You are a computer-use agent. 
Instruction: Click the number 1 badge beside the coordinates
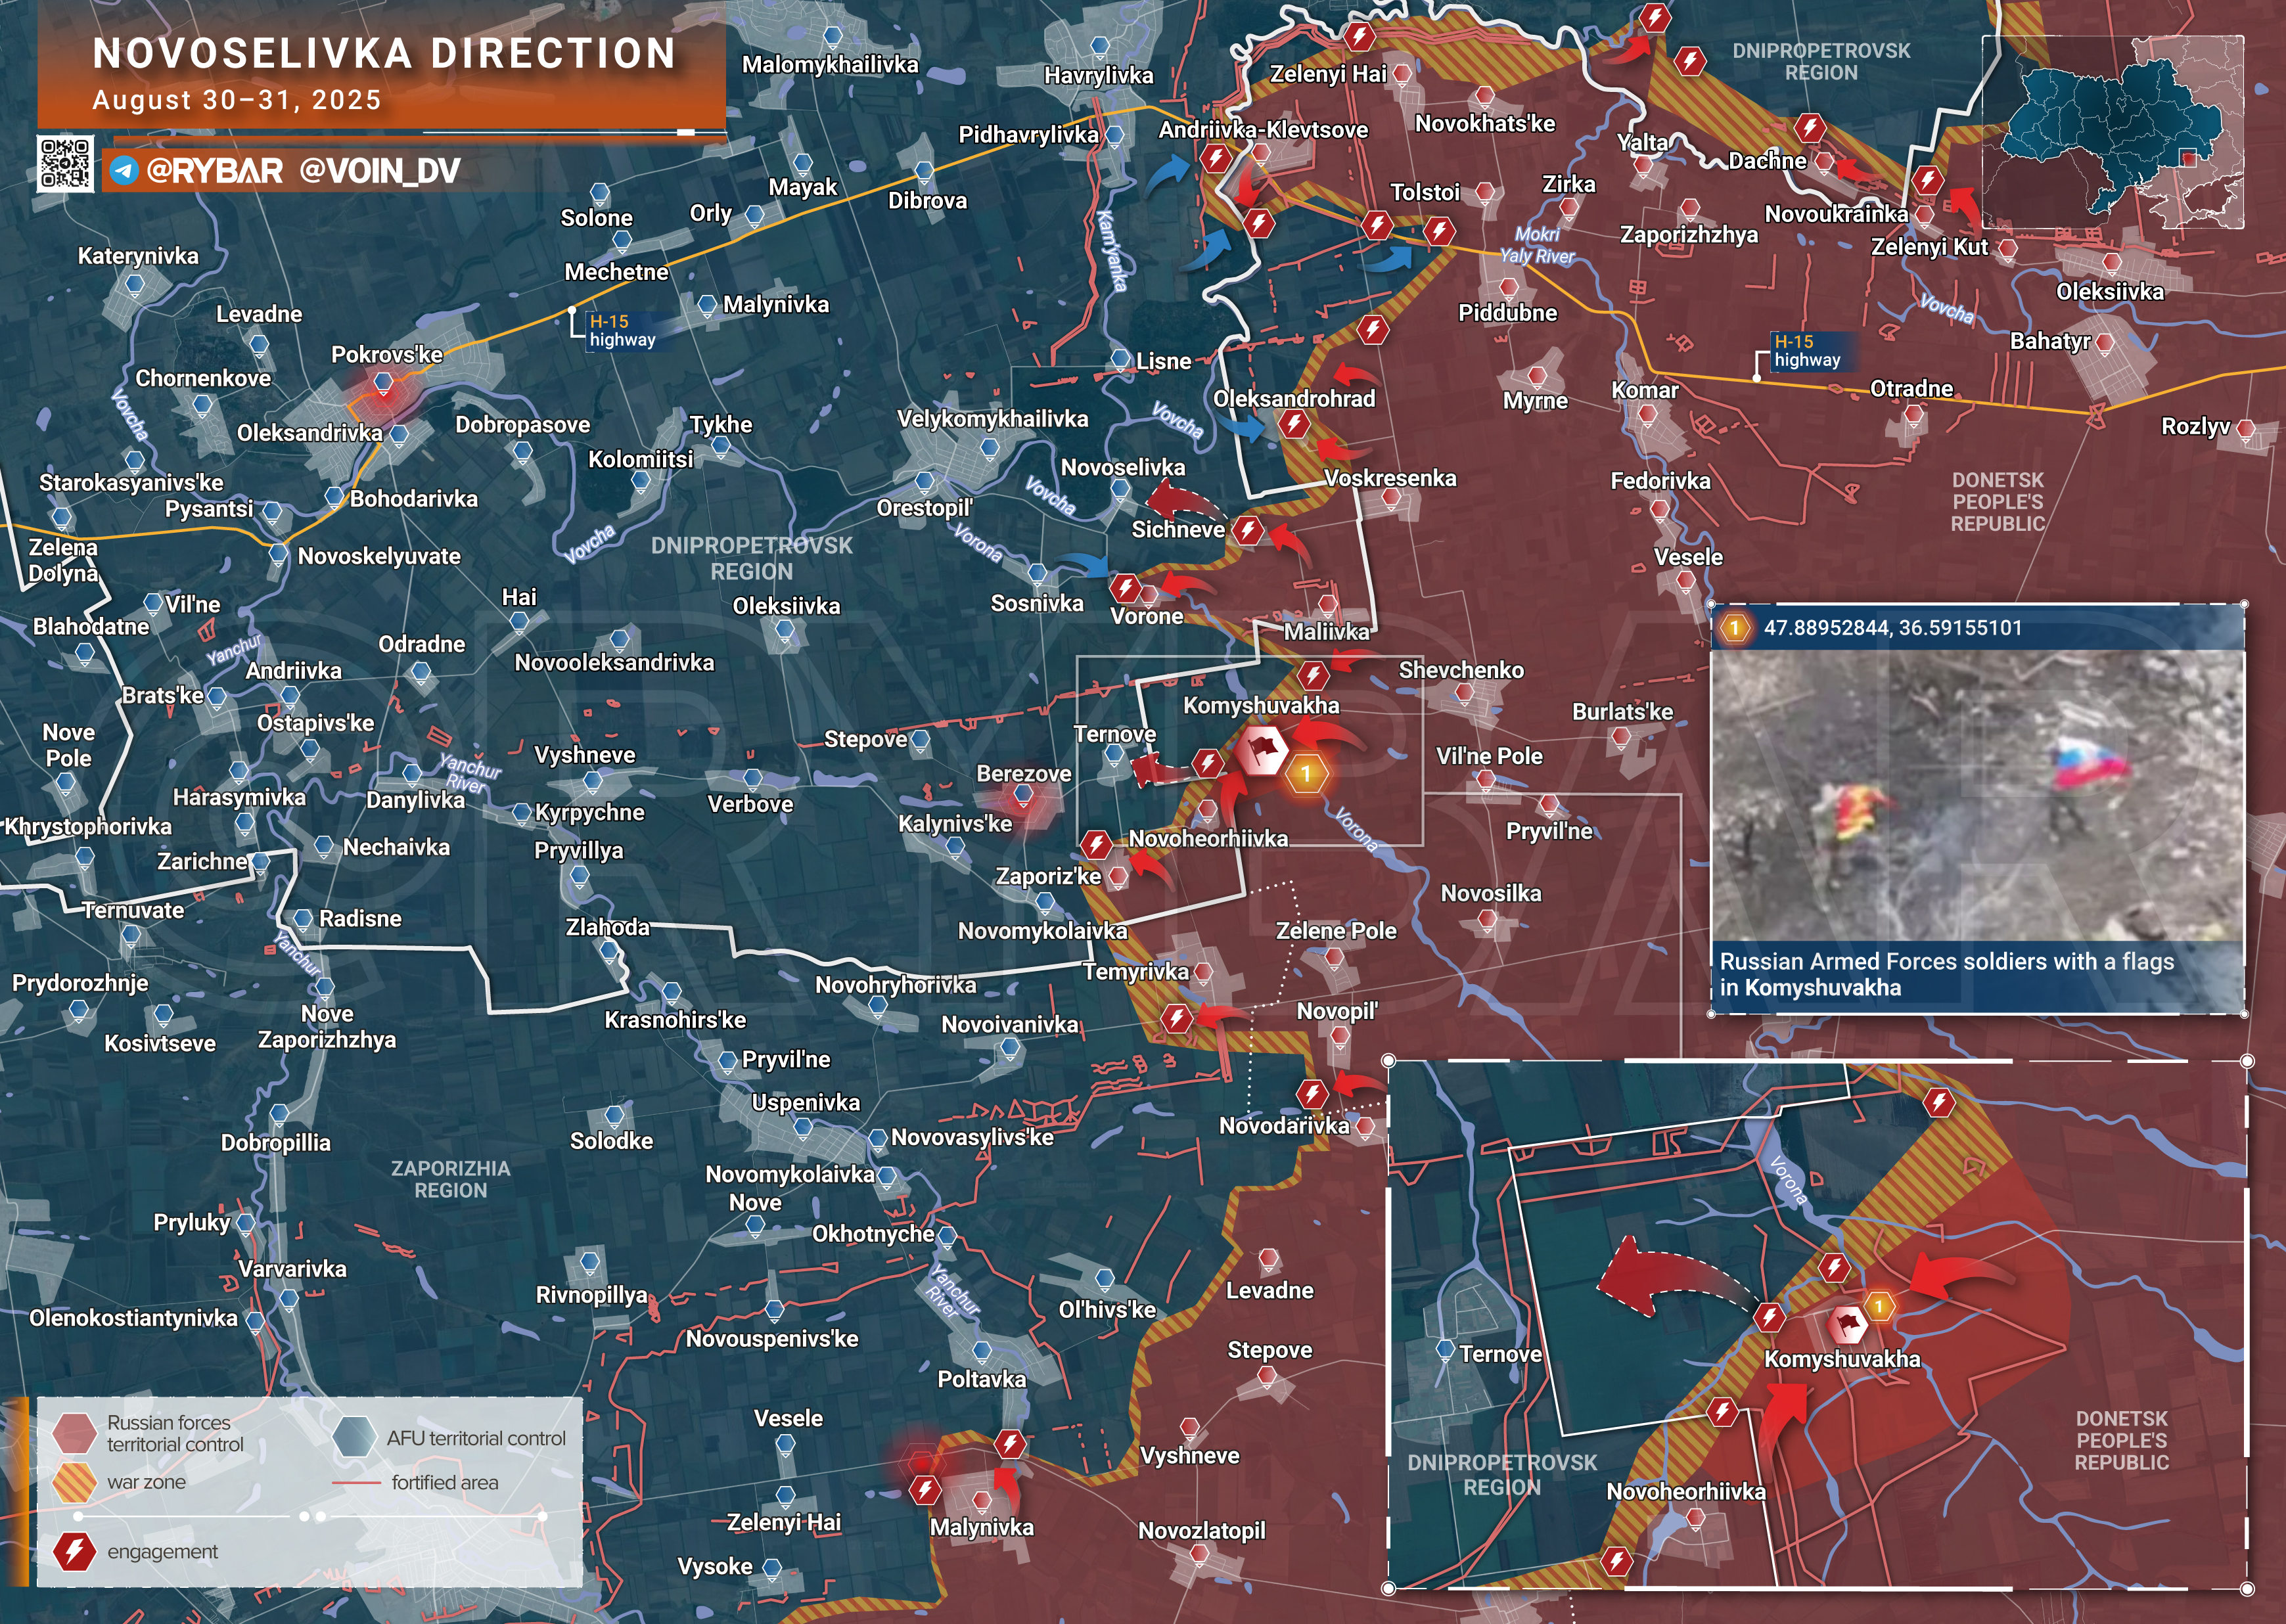click(1735, 628)
